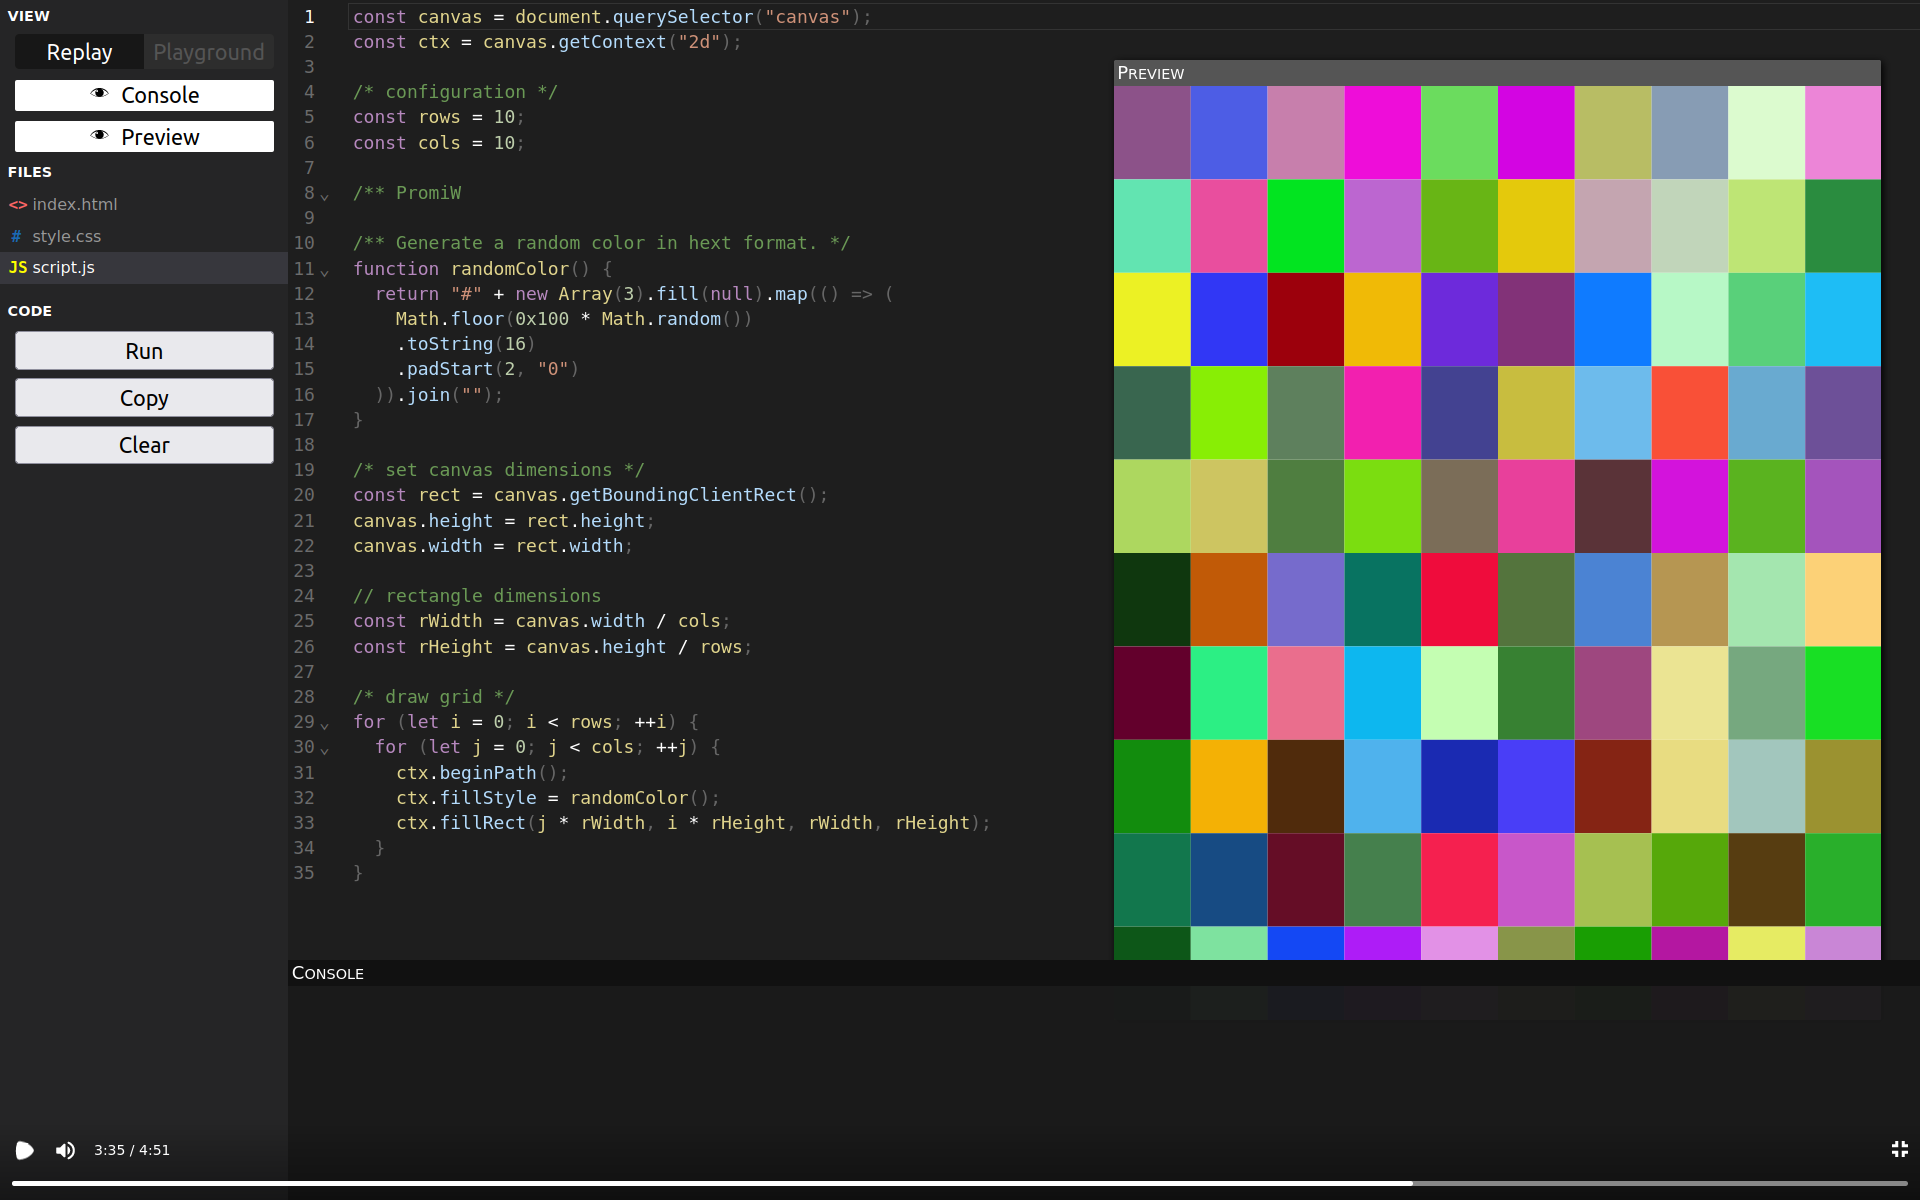Image resolution: width=1920 pixels, height=1200 pixels.
Task: Click the eye icon on the Console button
Action: point(98,93)
